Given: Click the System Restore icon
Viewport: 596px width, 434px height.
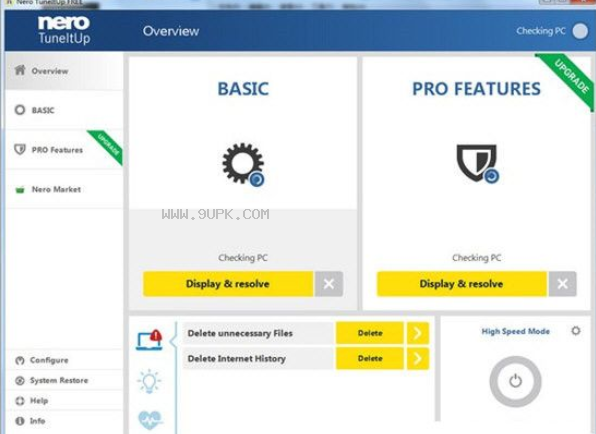Looking at the screenshot, I should [20, 380].
